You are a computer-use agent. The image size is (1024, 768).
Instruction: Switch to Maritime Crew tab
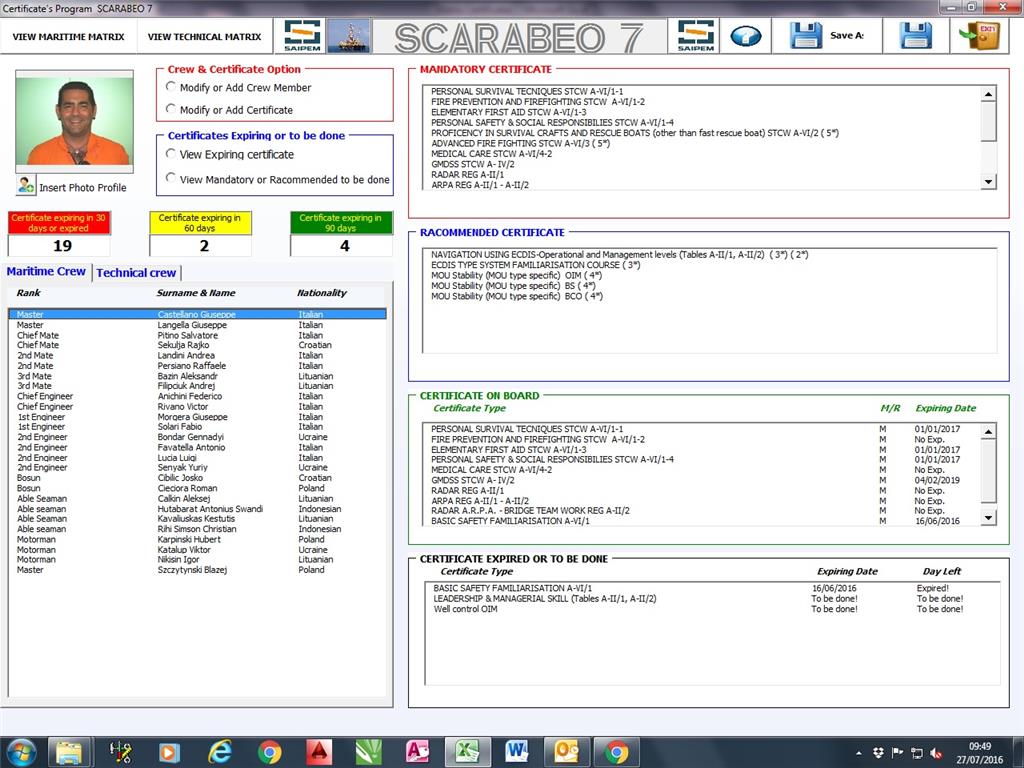pos(46,271)
